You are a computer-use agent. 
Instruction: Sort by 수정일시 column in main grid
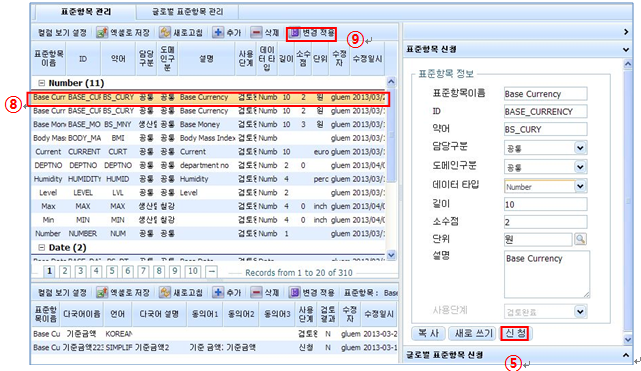coord(367,59)
